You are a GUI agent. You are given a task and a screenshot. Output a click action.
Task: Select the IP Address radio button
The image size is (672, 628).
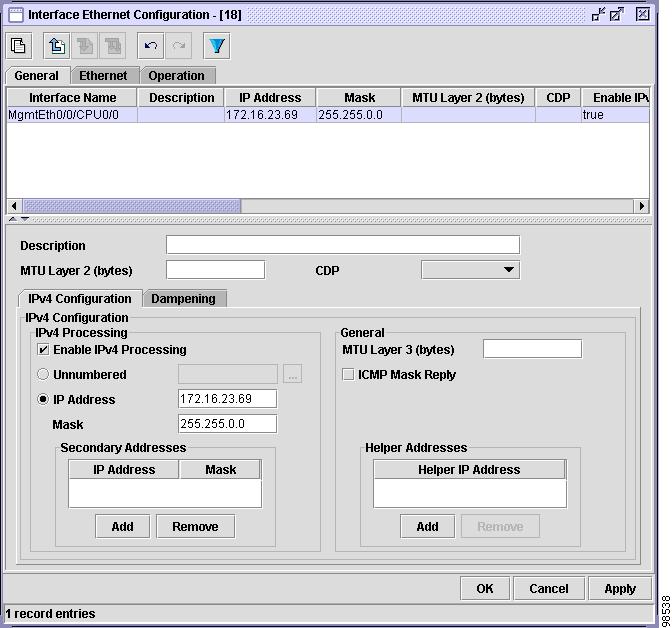(x=43, y=400)
